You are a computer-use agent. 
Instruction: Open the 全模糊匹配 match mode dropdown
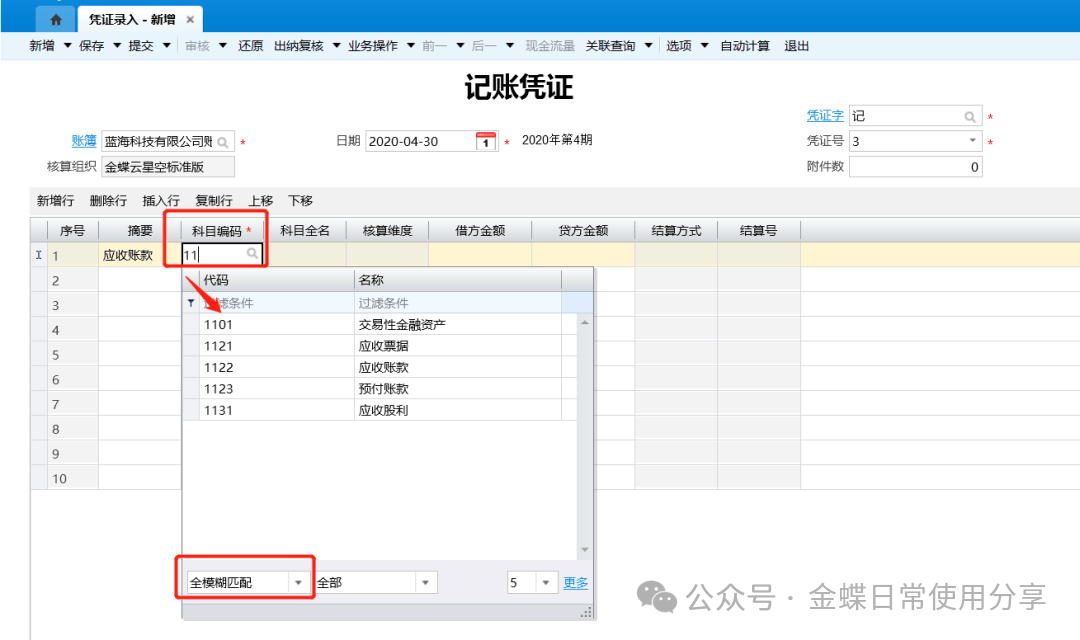click(x=298, y=583)
